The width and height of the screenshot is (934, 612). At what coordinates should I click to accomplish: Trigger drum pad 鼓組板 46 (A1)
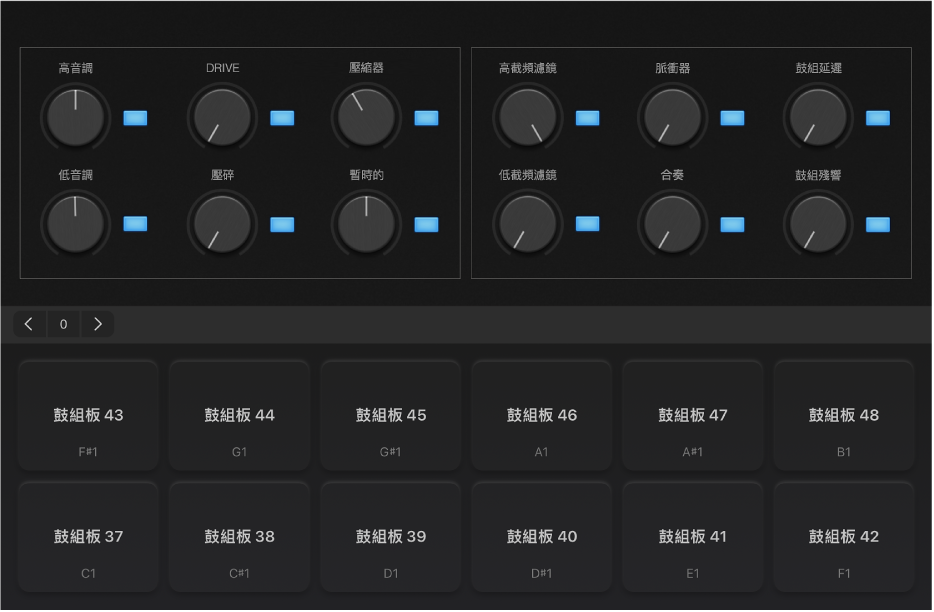pyautogui.click(x=541, y=415)
